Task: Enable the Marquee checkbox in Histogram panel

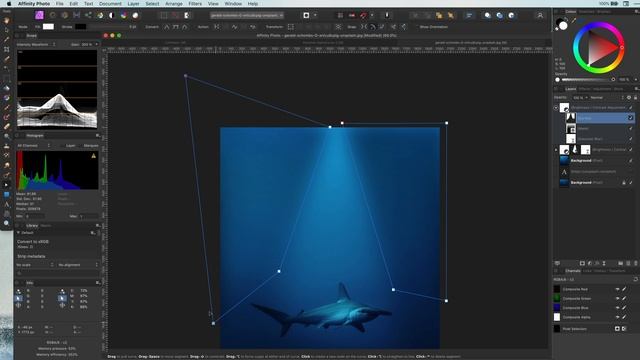Action: click(x=81, y=146)
